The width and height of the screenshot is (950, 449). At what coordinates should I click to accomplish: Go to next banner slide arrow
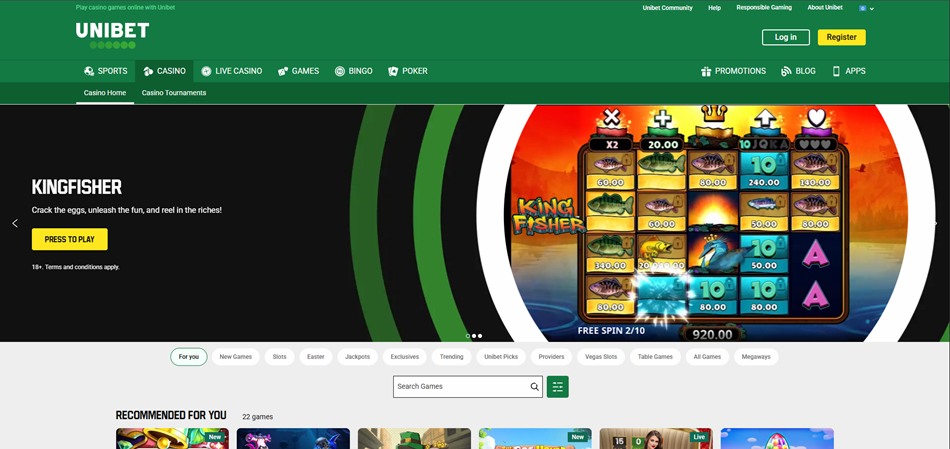pyautogui.click(x=935, y=224)
